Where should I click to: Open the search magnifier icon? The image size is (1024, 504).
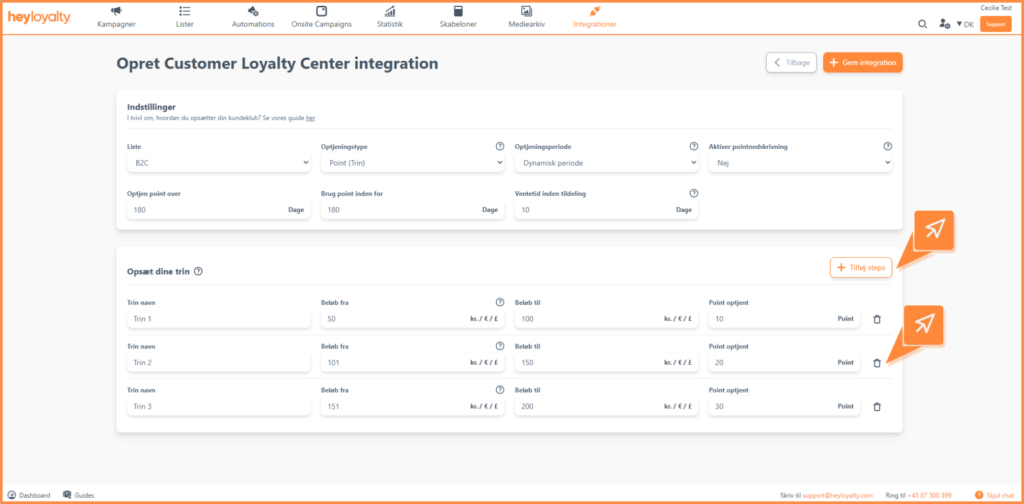coord(922,24)
